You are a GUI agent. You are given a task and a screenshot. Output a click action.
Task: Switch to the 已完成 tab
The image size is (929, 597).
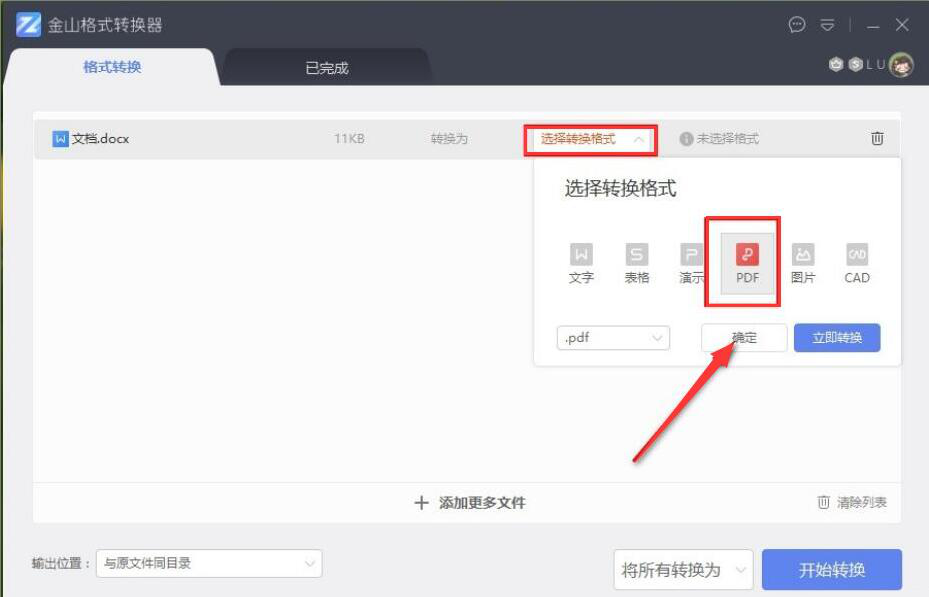click(326, 68)
